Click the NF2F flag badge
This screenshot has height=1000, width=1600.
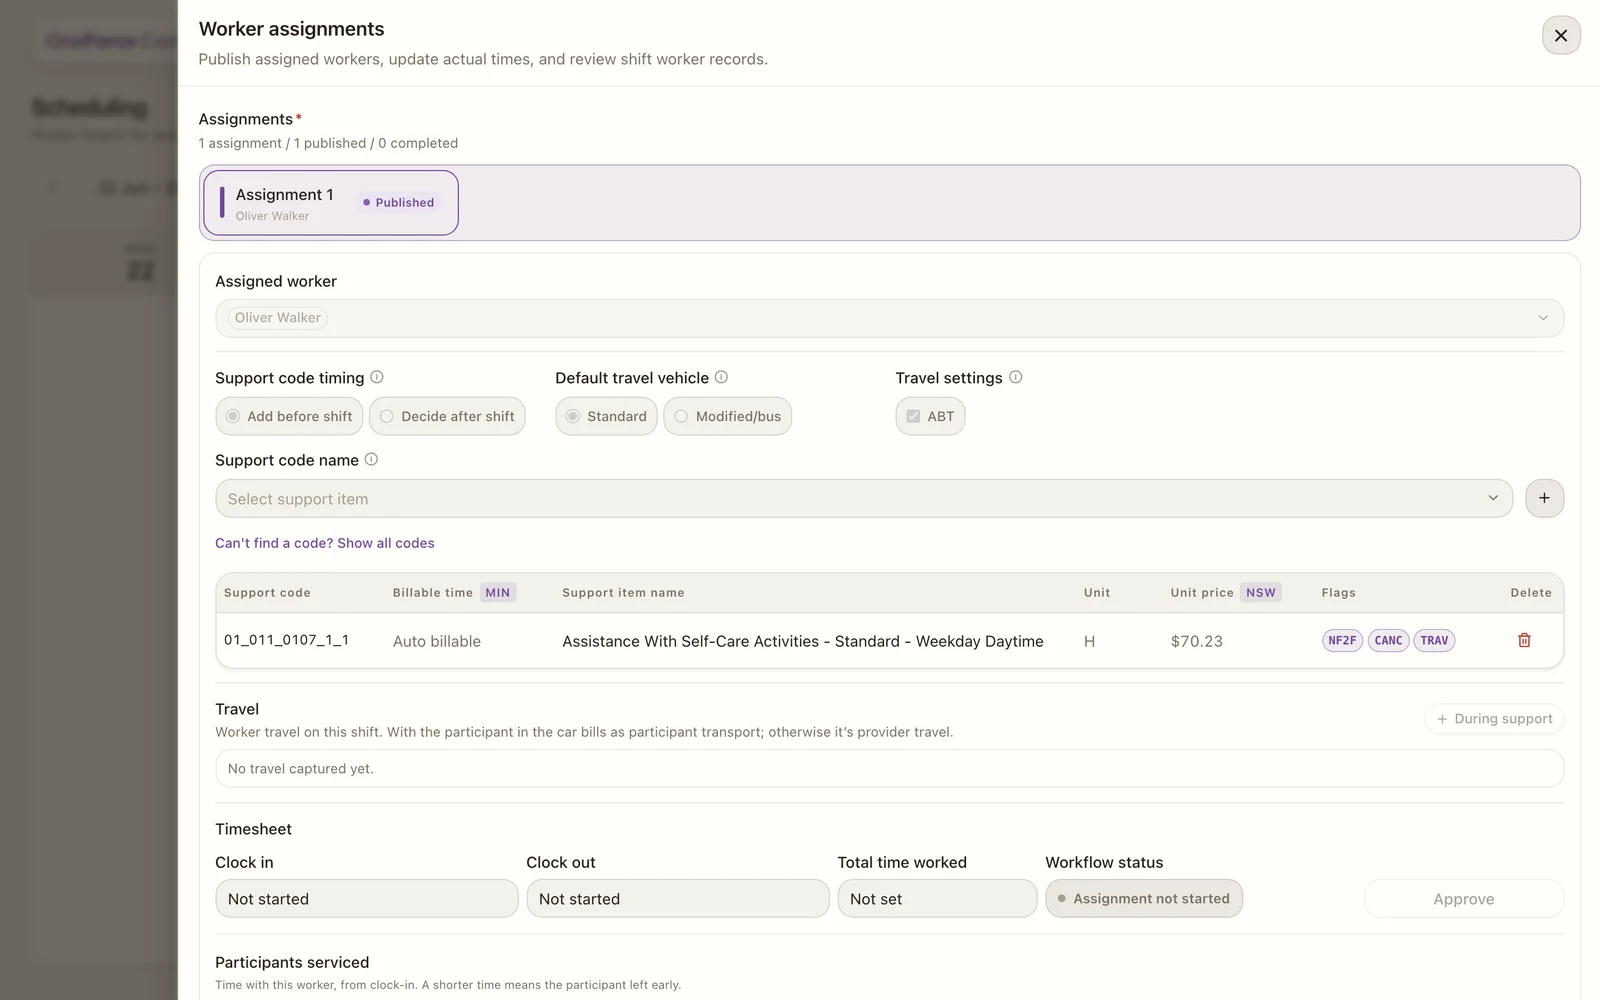(1342, 640)
